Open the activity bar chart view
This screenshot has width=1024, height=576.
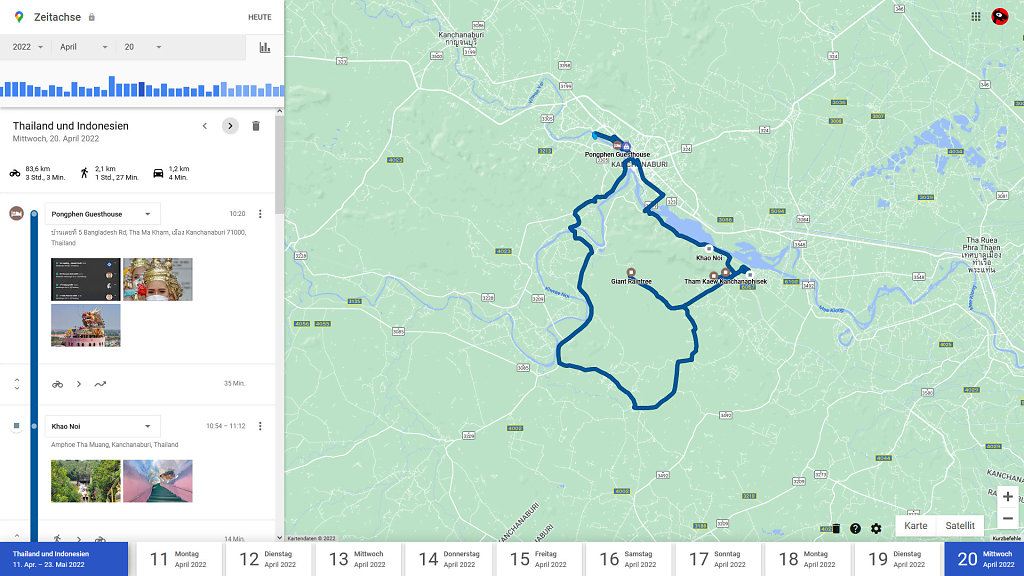(265, 47)
